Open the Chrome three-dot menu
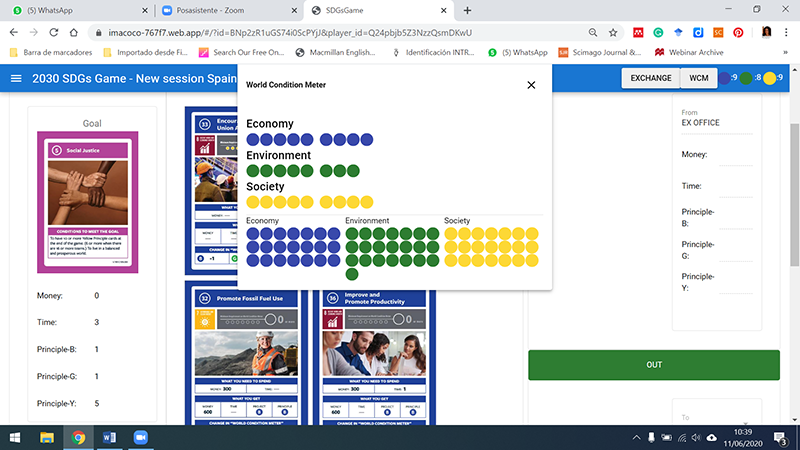Image resolution: width=800 pixels, height=450 pixels. (786, 33)
